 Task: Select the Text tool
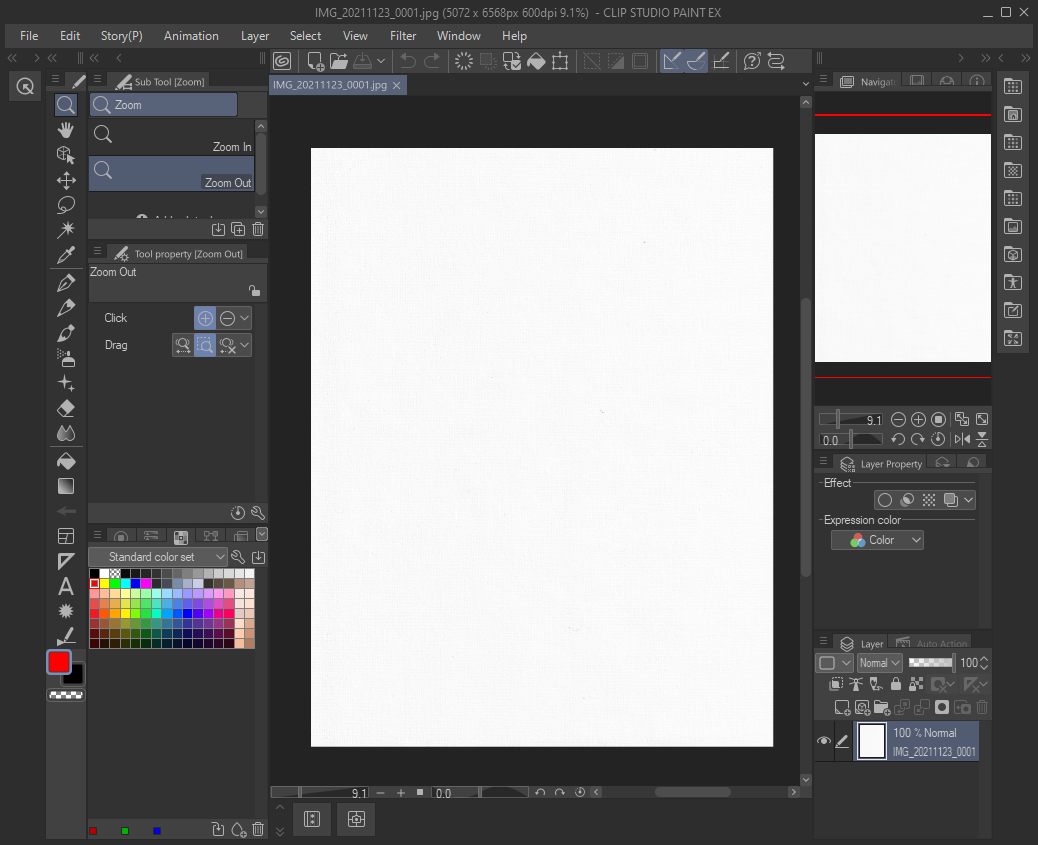[66, 586]
